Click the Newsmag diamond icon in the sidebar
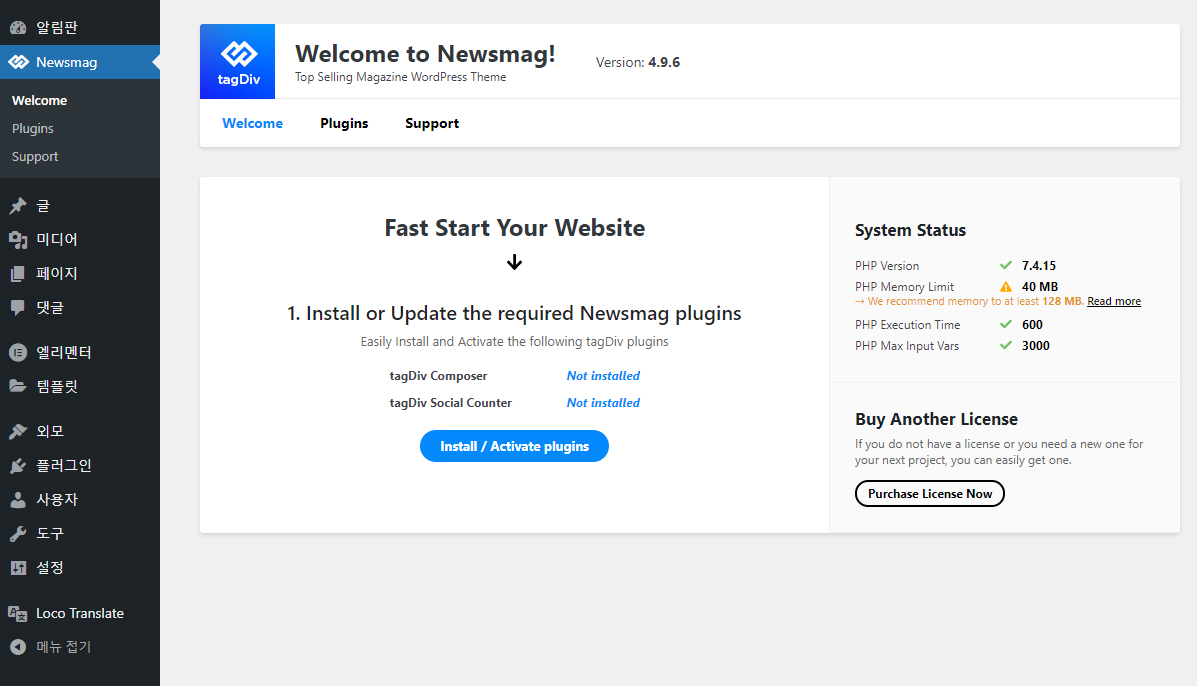This screenshot has width=1197, height=686. [18, 62]
